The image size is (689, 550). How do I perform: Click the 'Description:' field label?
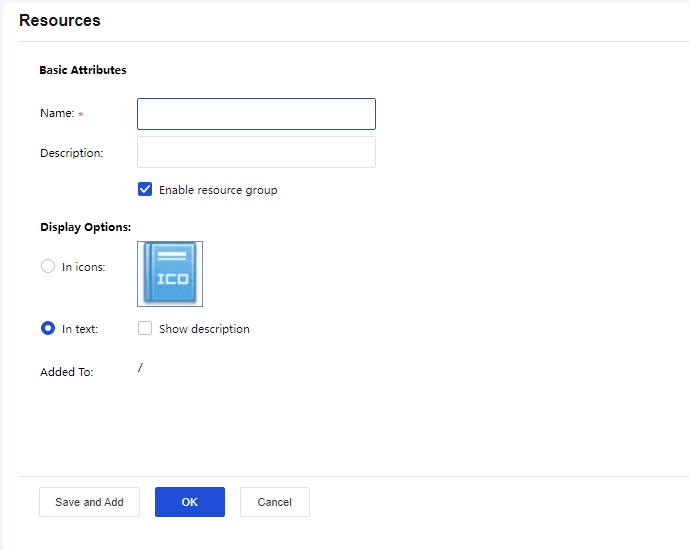tap(71, 153)
